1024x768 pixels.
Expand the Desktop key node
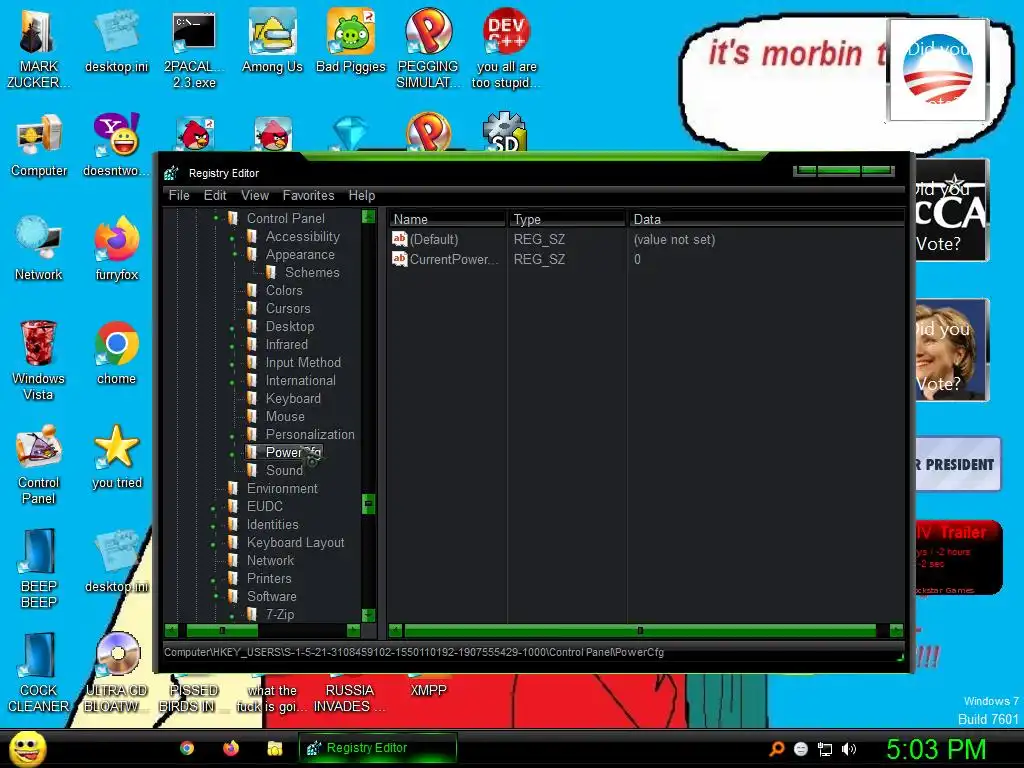pos(232,327)
